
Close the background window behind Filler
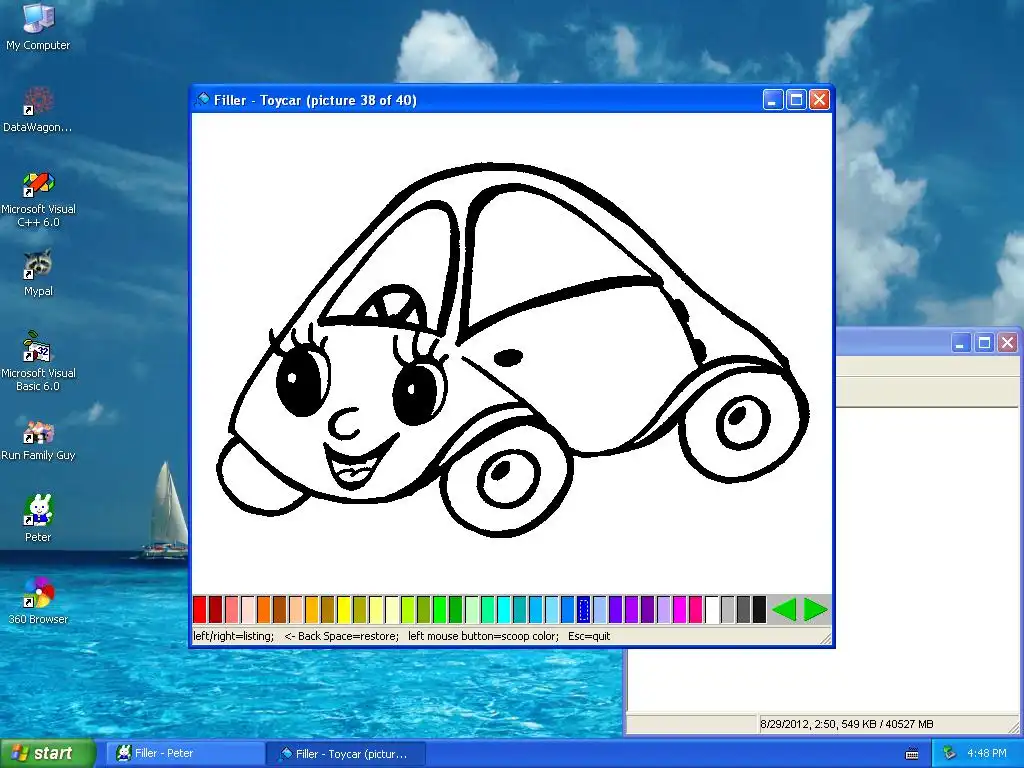pos(1008,343)
